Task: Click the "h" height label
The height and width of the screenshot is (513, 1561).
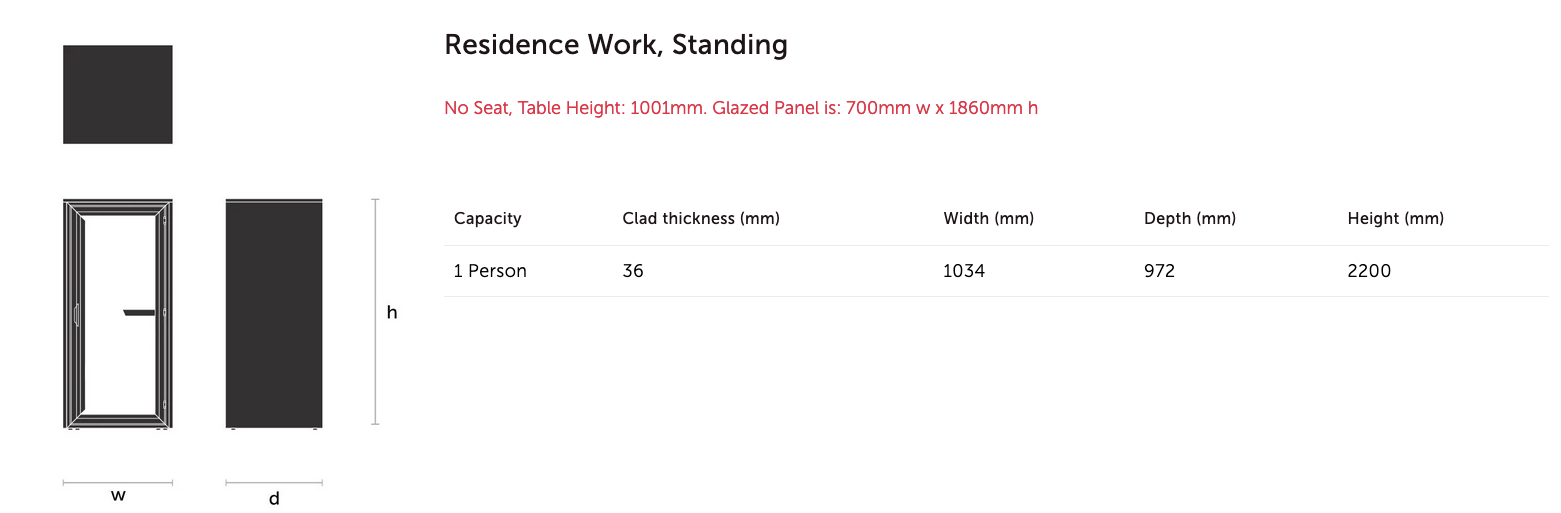Action: tap(392, 313)
